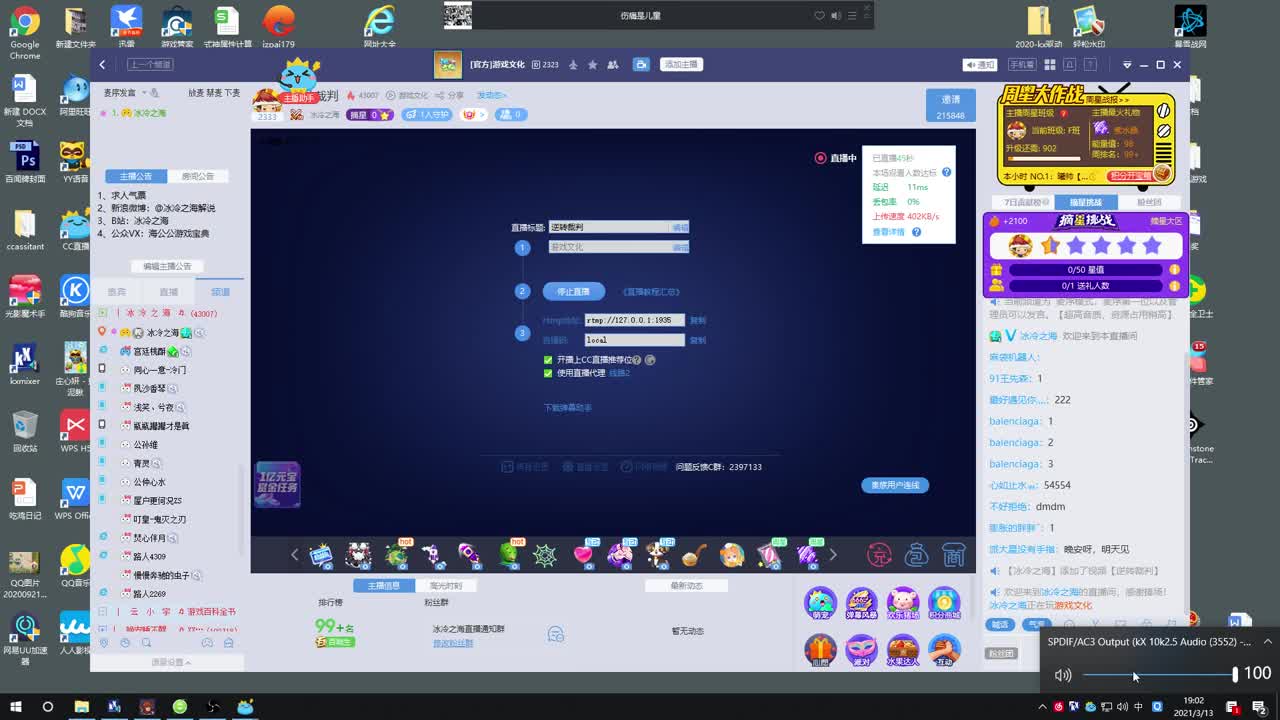1280x720 pixels.
Task: Click the star favorite icon in title bar
Action: (x=593, y=64)
